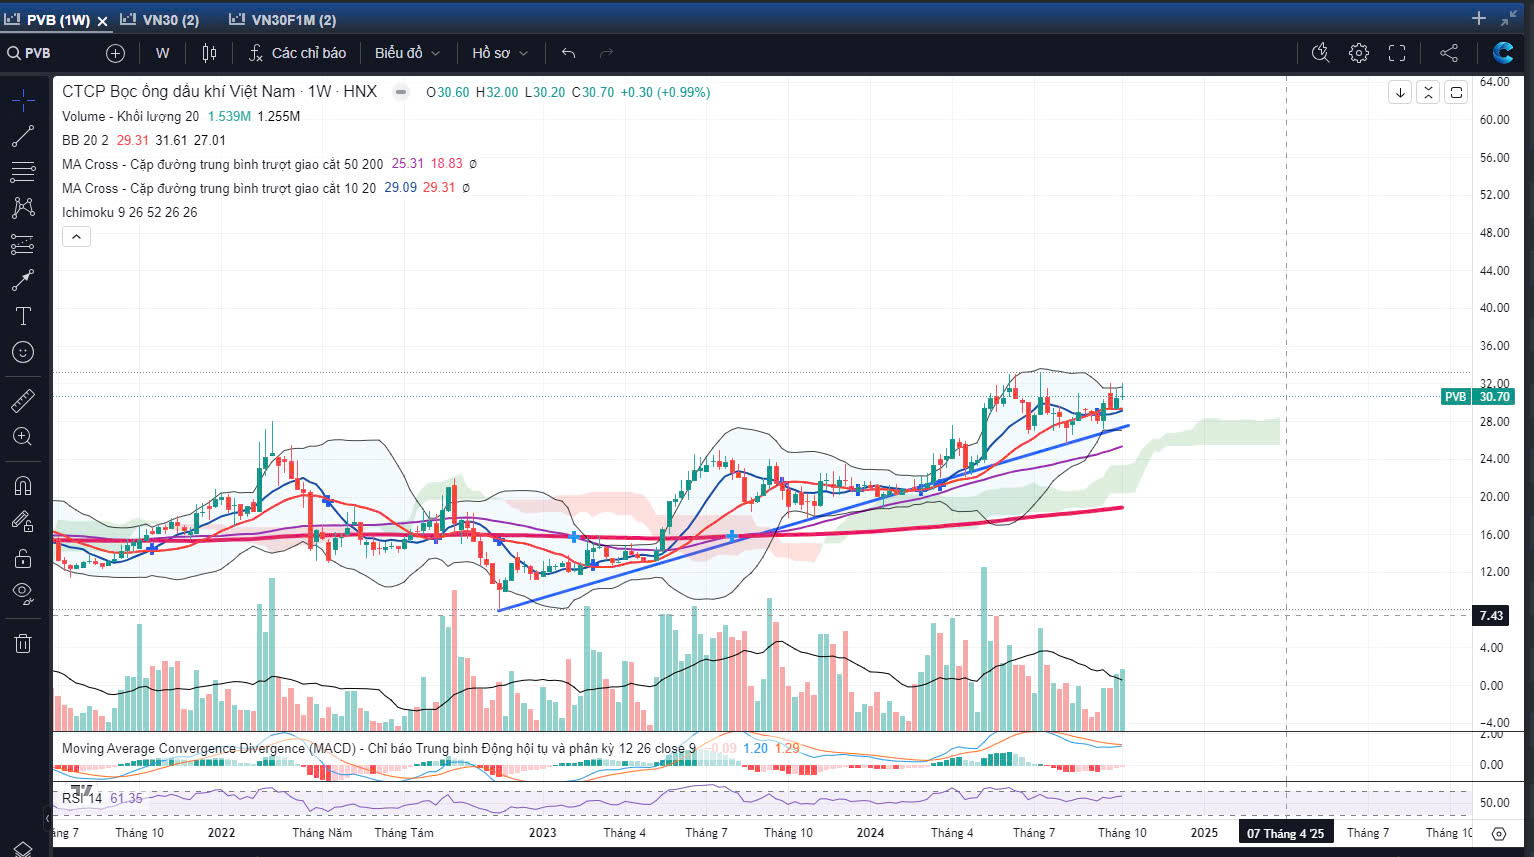The width and height of the screenshot is (1534, 857).
Task: Open the emoji and icons tool
Action: (x=23, y=352)
